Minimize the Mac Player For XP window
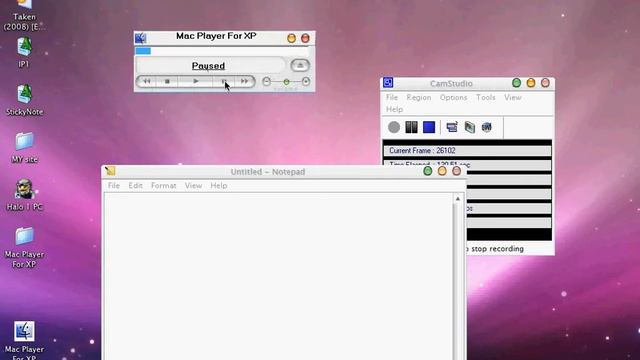Image resolution: width=640 pixels, height=360 pixels. coord(291,38)
